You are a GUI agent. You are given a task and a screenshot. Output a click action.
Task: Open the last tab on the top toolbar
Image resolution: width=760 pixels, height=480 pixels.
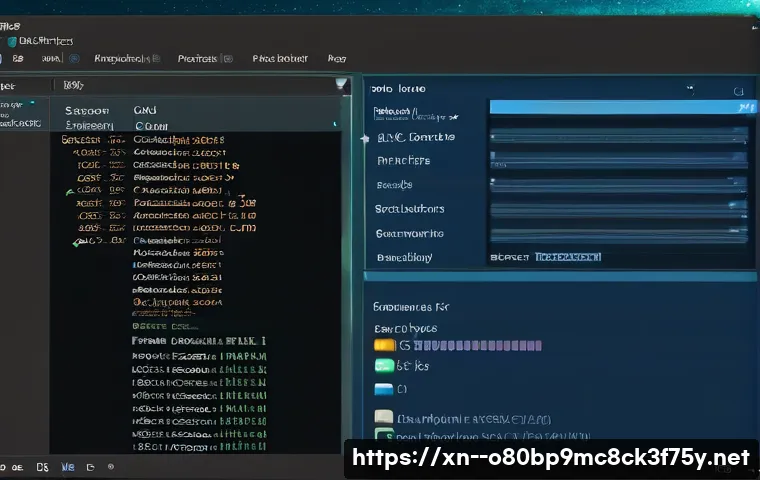[337, 59]
